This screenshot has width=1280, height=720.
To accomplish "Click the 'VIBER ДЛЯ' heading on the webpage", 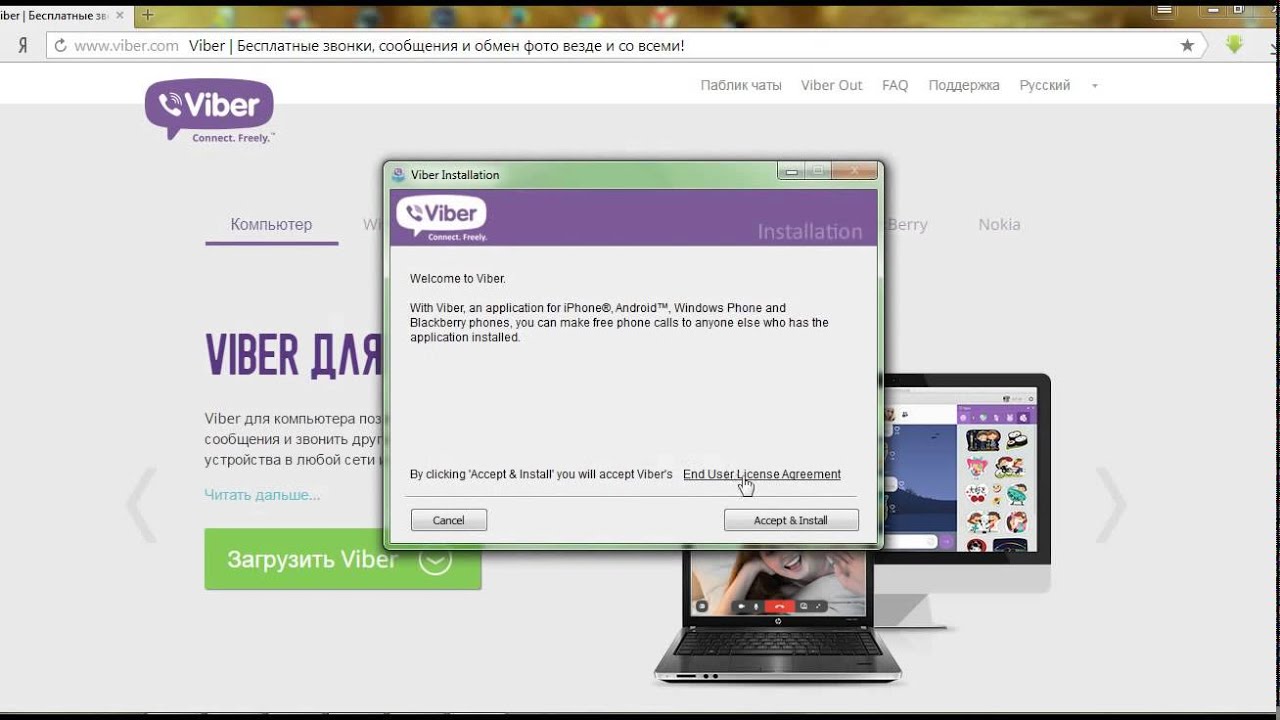I will [294, 355].
